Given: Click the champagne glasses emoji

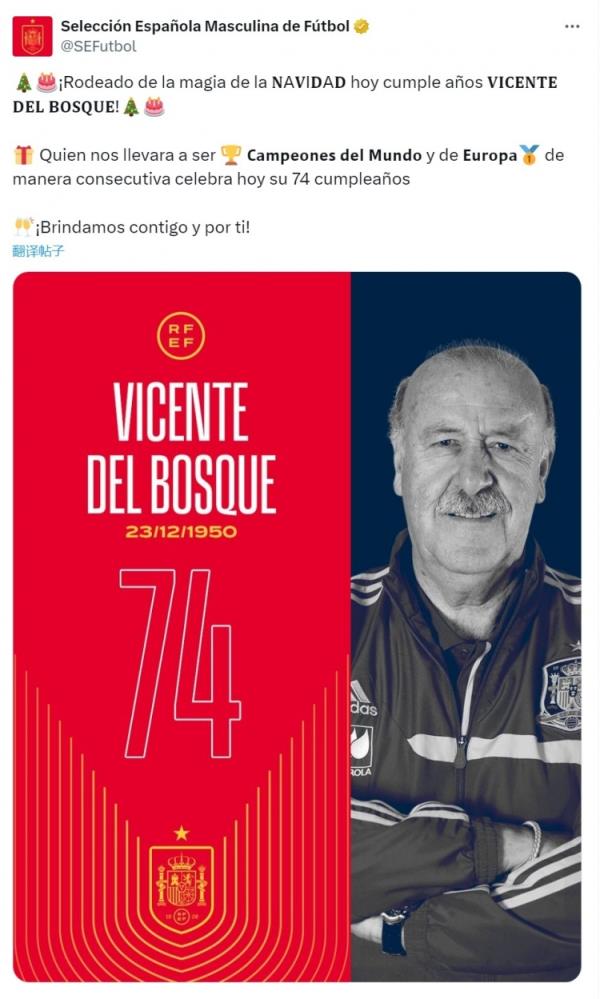Looking at the screenshot, I should [24, 226].
